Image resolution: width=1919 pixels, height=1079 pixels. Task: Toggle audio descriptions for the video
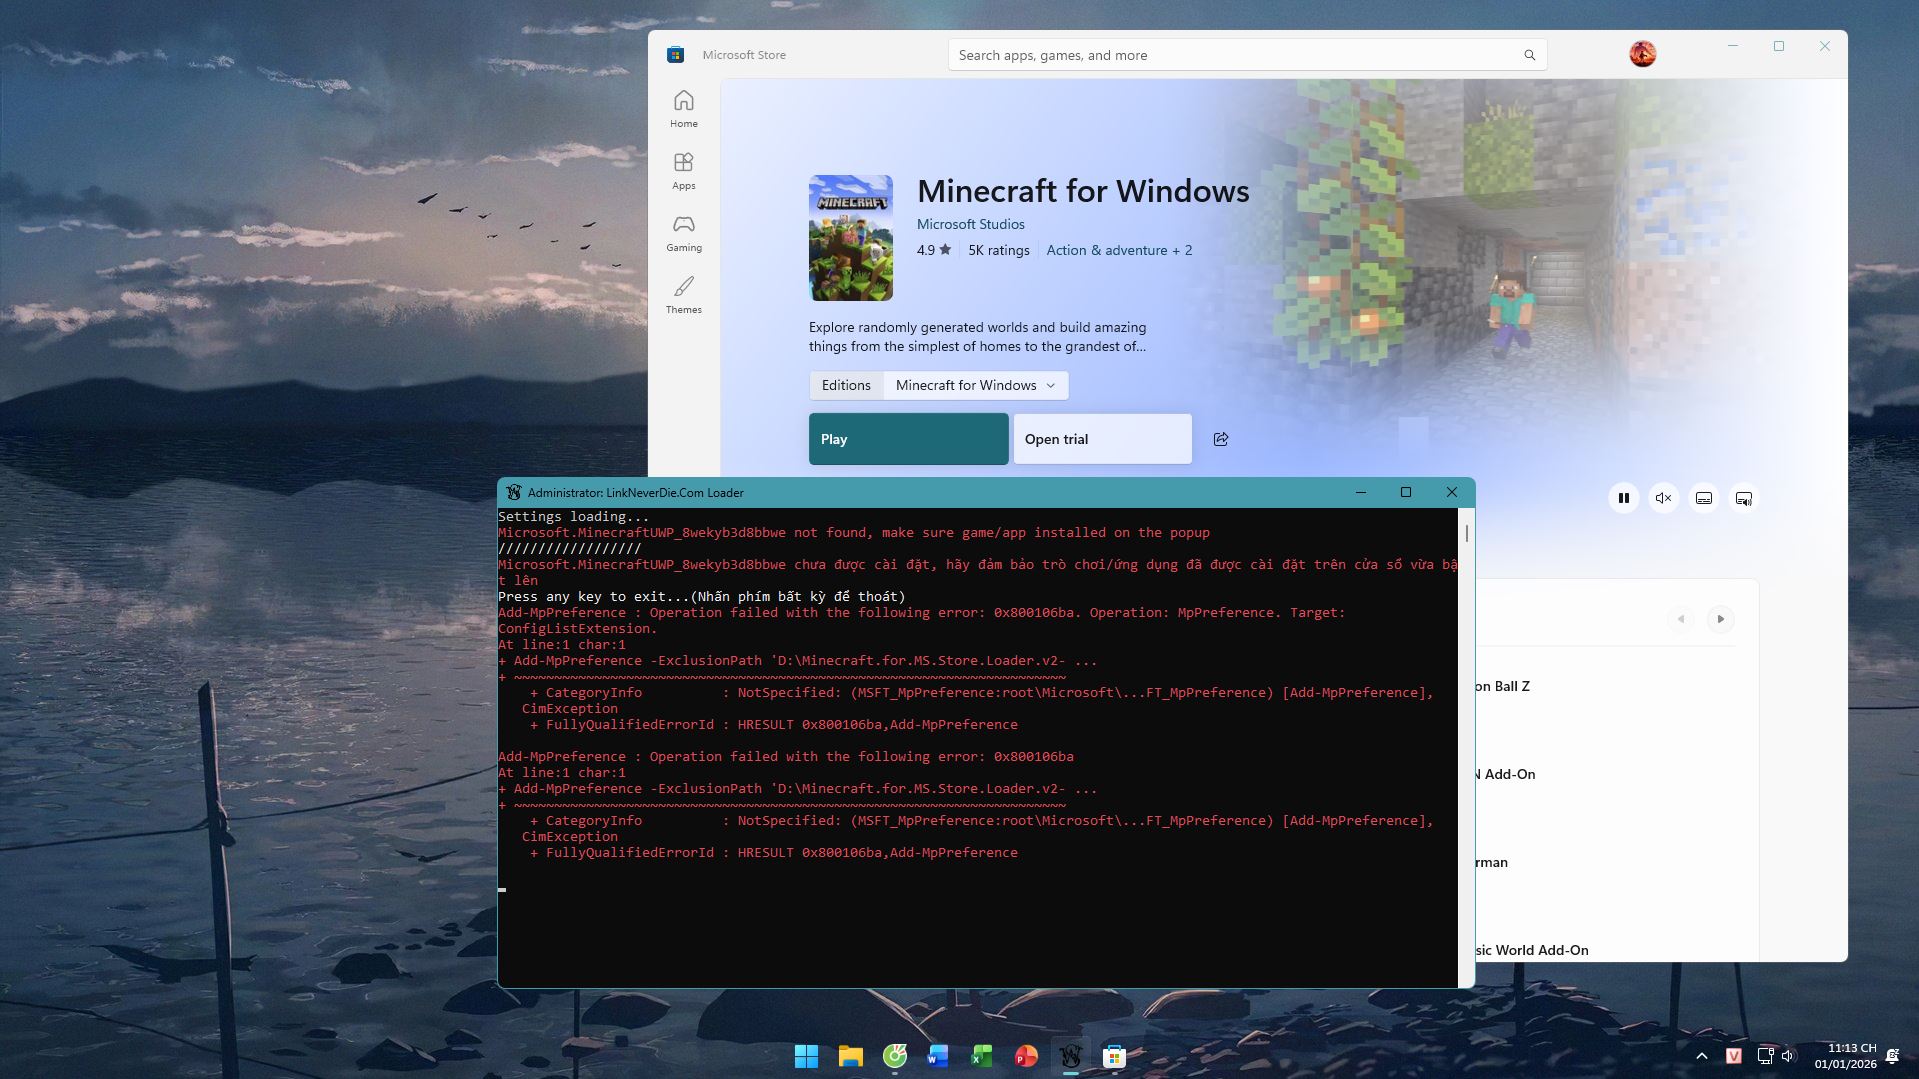(1743, 497)
